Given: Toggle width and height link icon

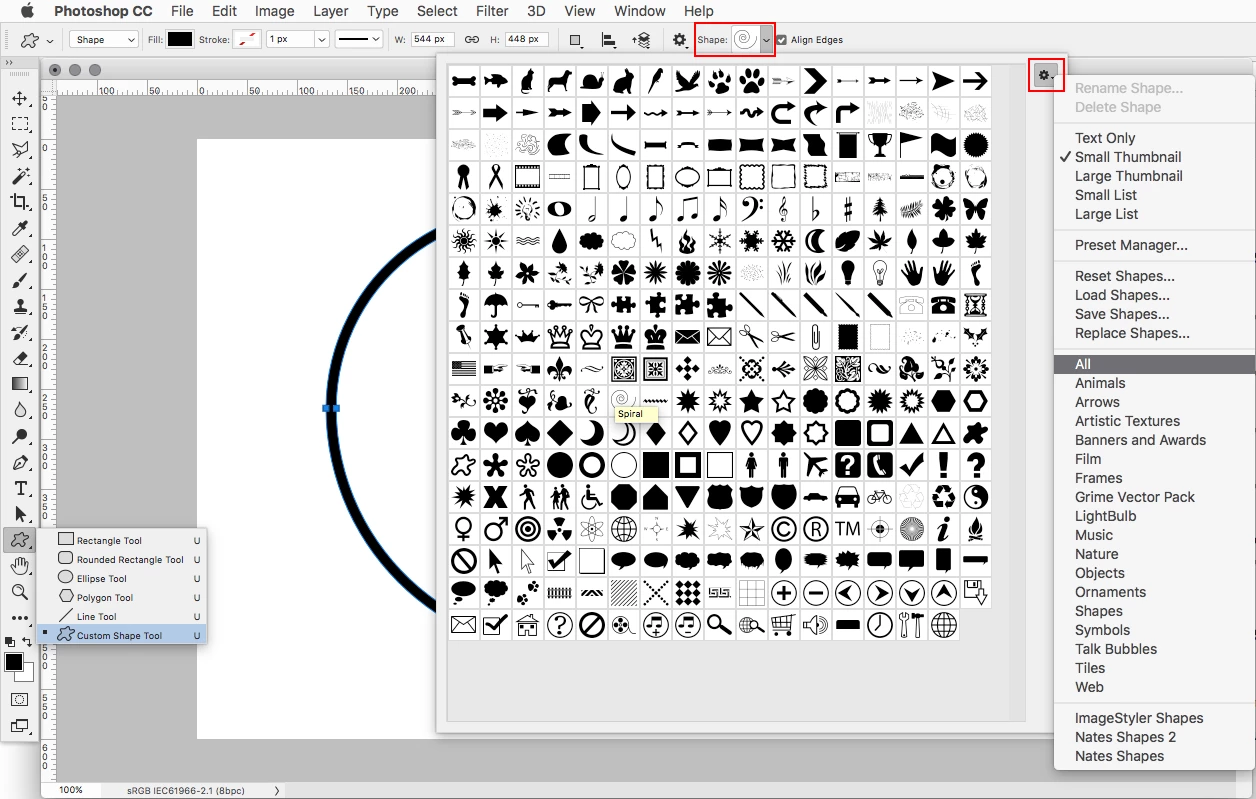Looking at the screenshot, I should coord(472,40).
